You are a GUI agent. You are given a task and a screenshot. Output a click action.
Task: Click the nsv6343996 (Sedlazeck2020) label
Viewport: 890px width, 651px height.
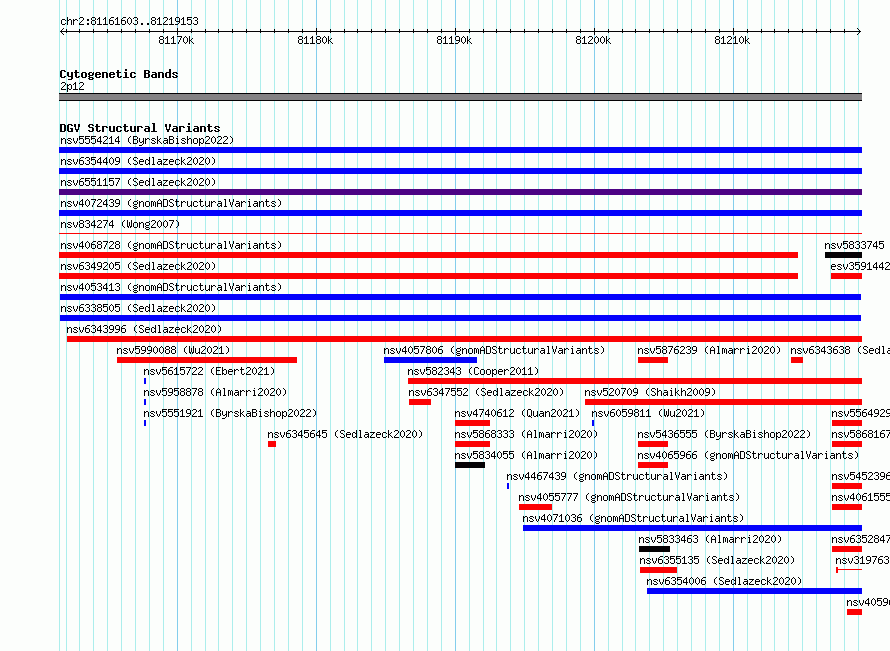[x=144, y=329]
